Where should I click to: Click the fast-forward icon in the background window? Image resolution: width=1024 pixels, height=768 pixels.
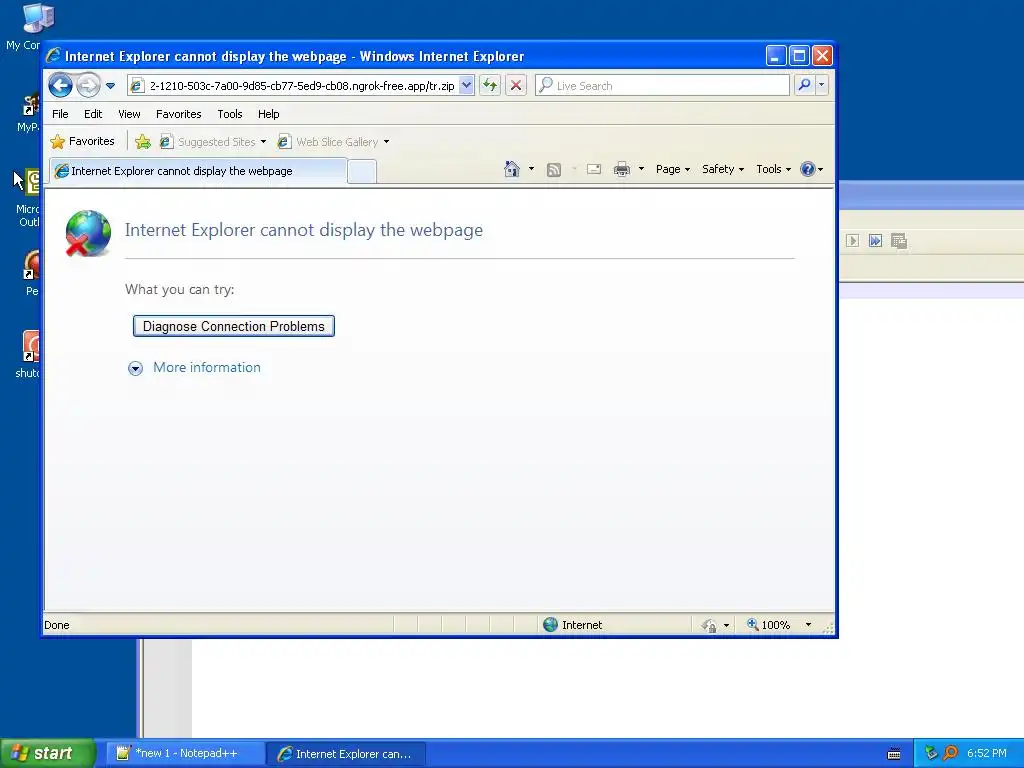point(875,241)
